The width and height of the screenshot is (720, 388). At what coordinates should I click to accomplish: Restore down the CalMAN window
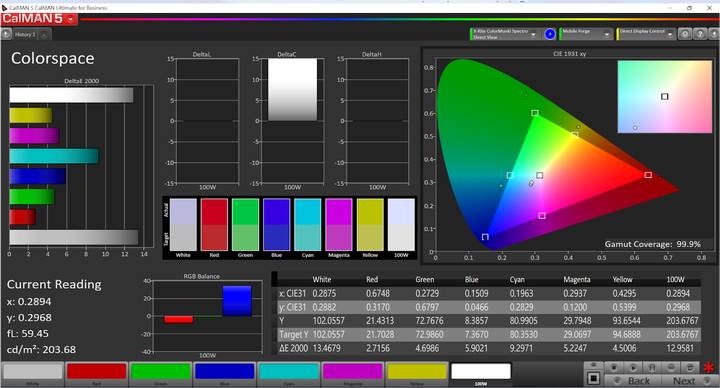(x=689, y=8)
